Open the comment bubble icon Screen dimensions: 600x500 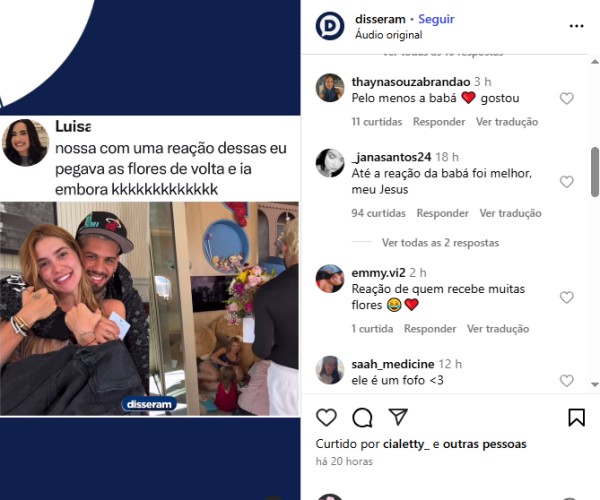click(362, 417)
